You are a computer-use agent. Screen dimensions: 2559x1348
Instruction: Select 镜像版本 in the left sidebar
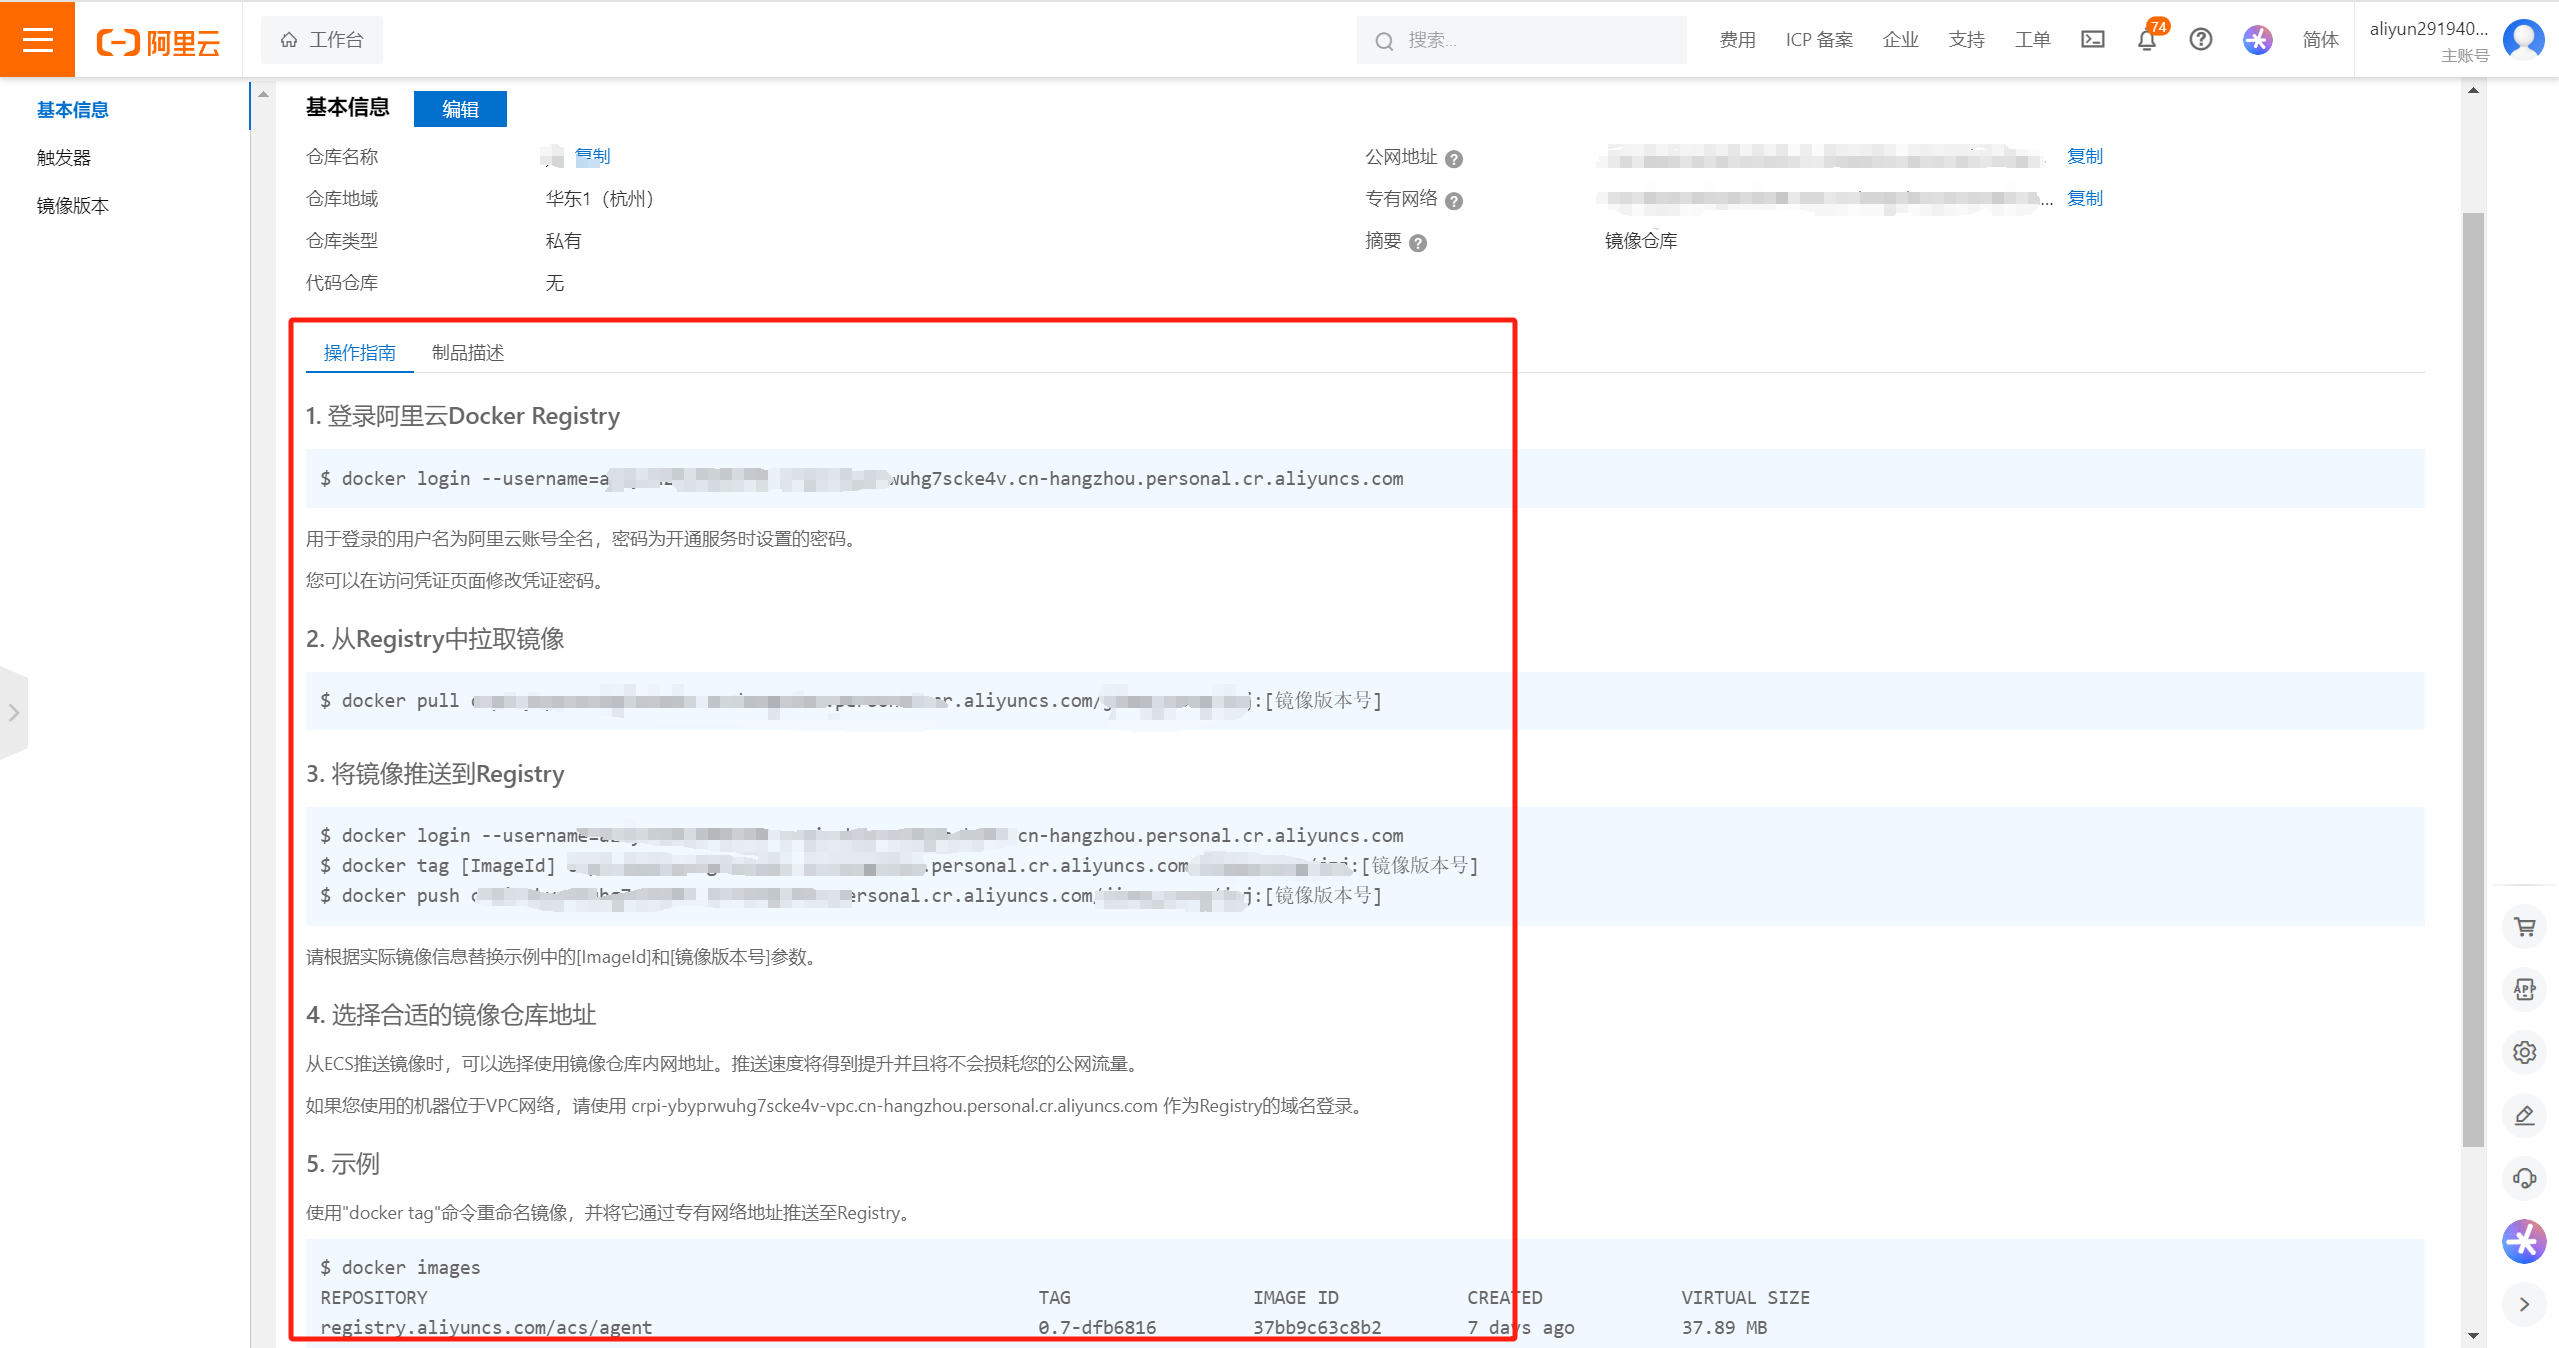(x=73, y=206)
